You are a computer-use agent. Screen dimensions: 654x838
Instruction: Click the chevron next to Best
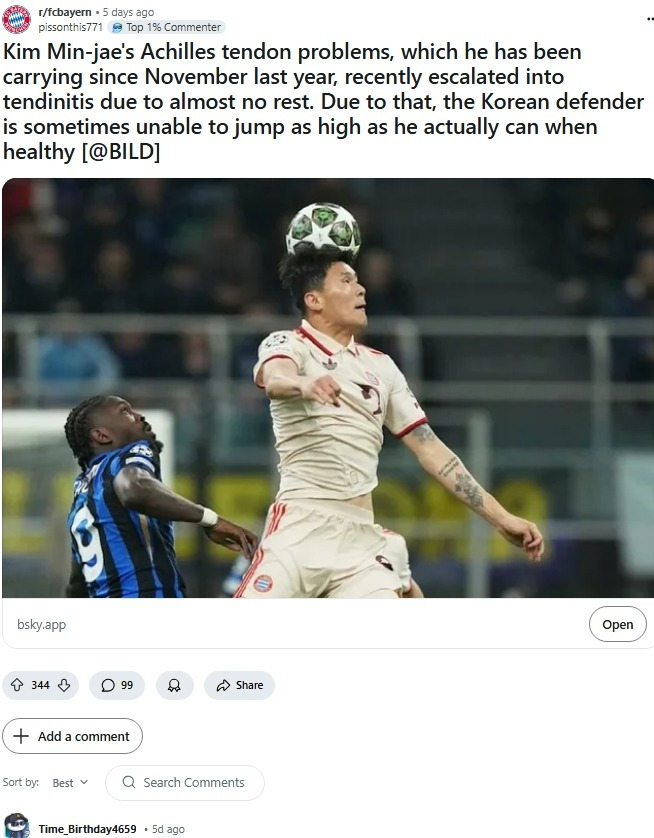tap(84, 782)
